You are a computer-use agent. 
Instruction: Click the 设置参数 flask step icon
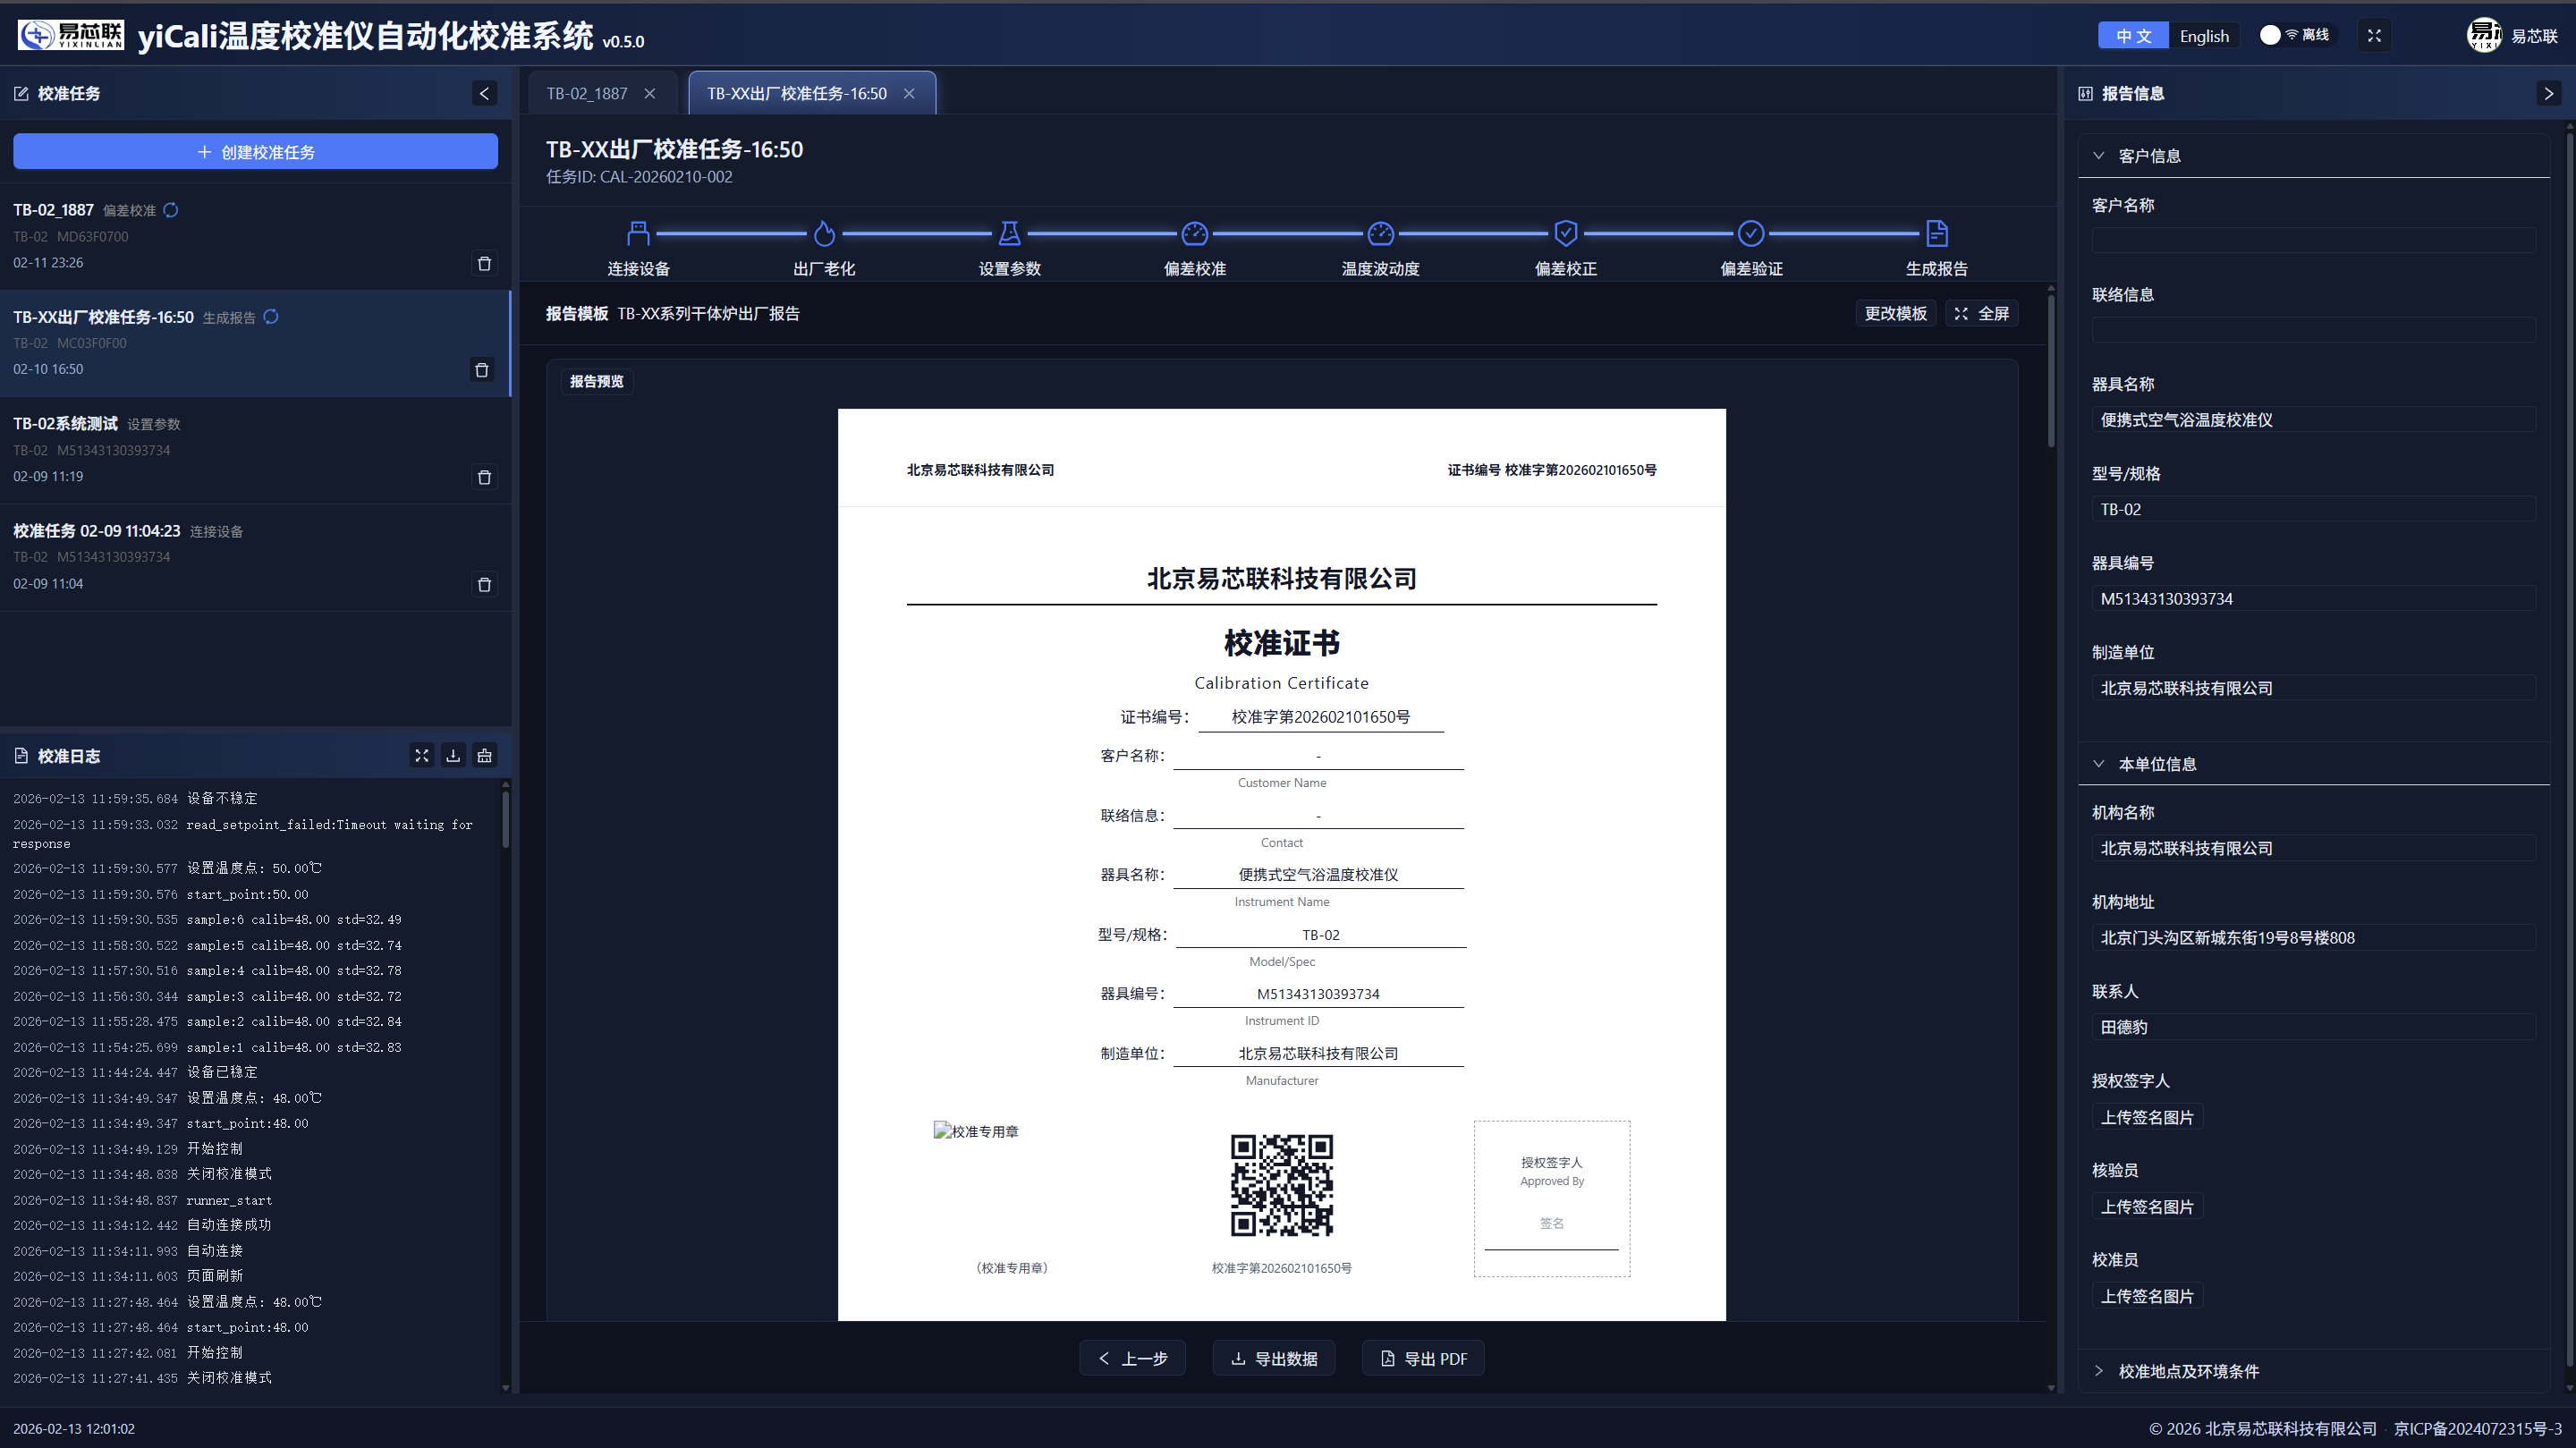1009,233
